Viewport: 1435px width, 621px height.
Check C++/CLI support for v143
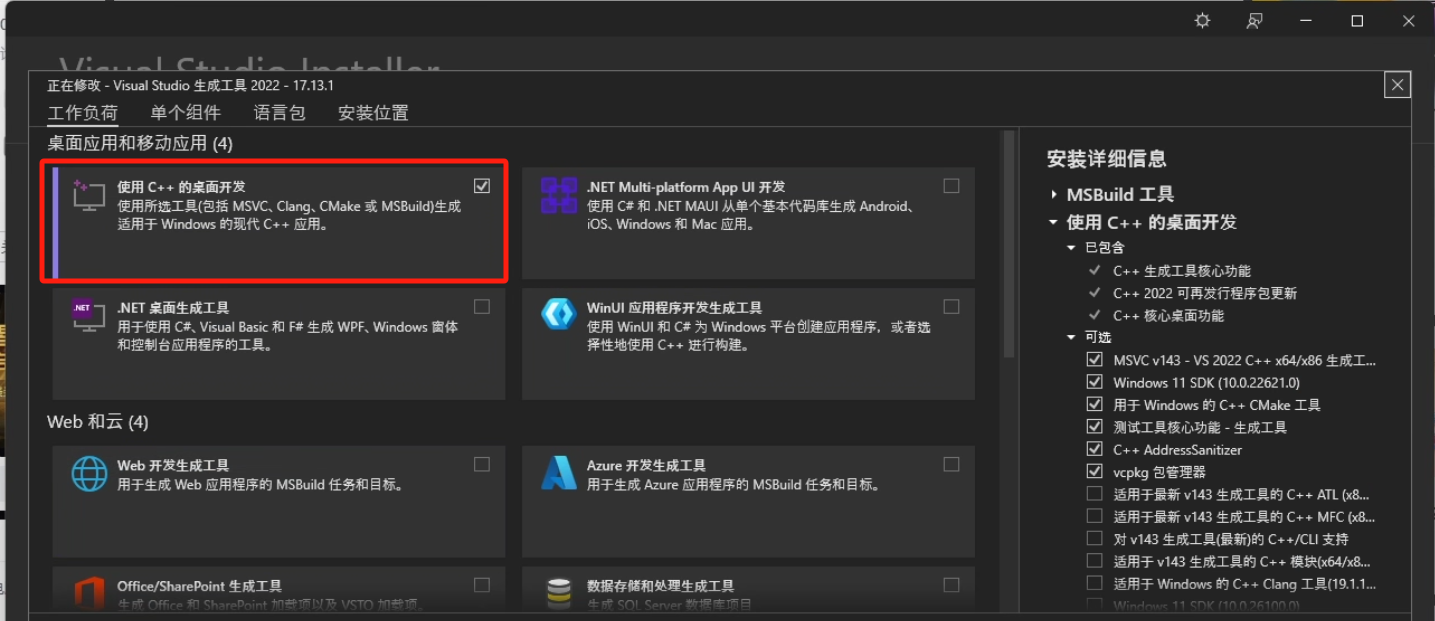pos(1094,538)
